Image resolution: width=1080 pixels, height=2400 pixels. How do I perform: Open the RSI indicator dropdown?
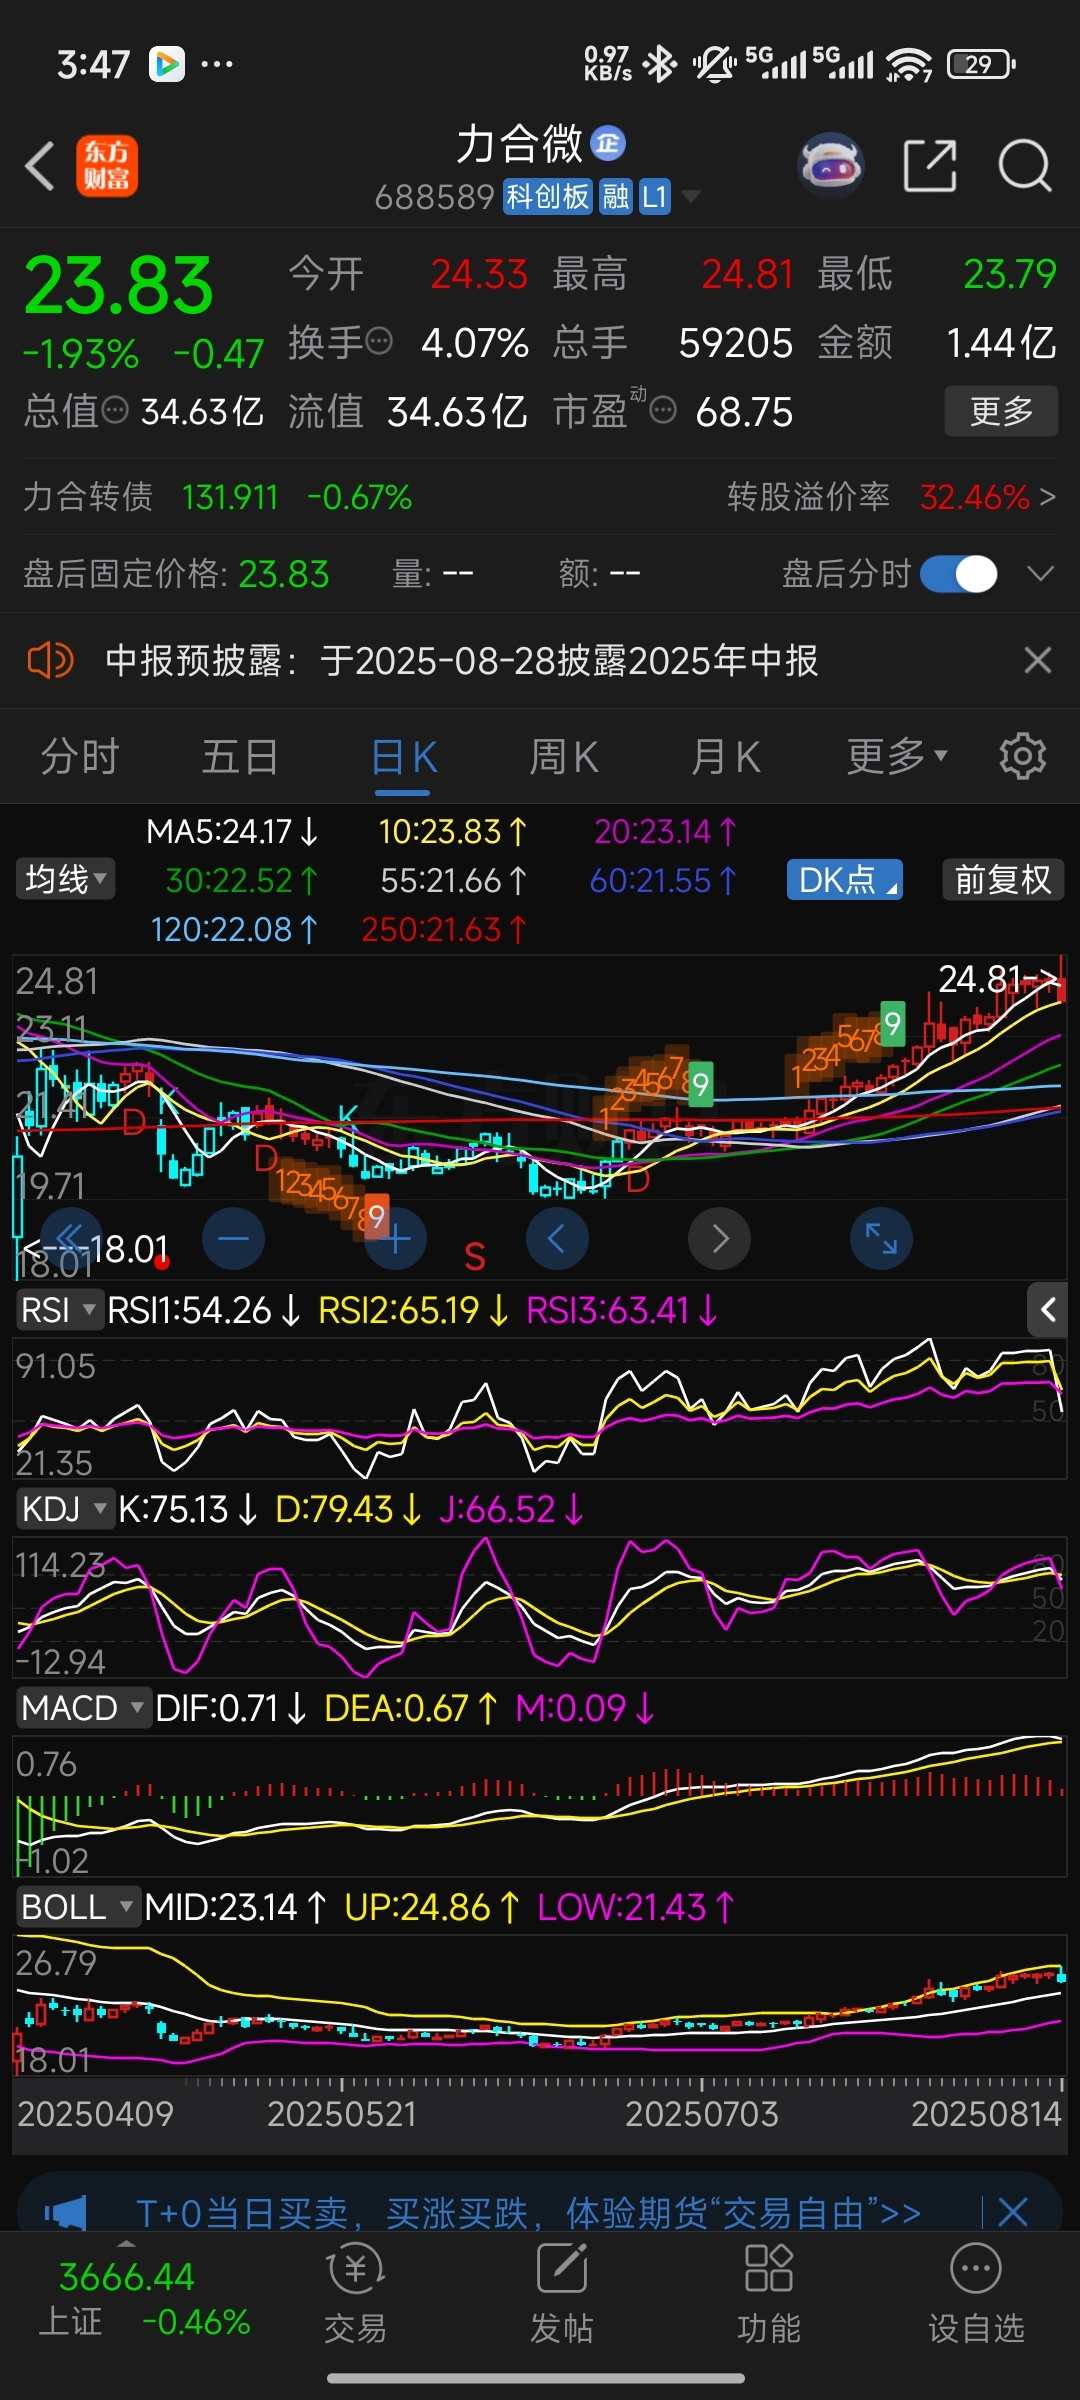pyautogui.click(x=60, y=1310)
